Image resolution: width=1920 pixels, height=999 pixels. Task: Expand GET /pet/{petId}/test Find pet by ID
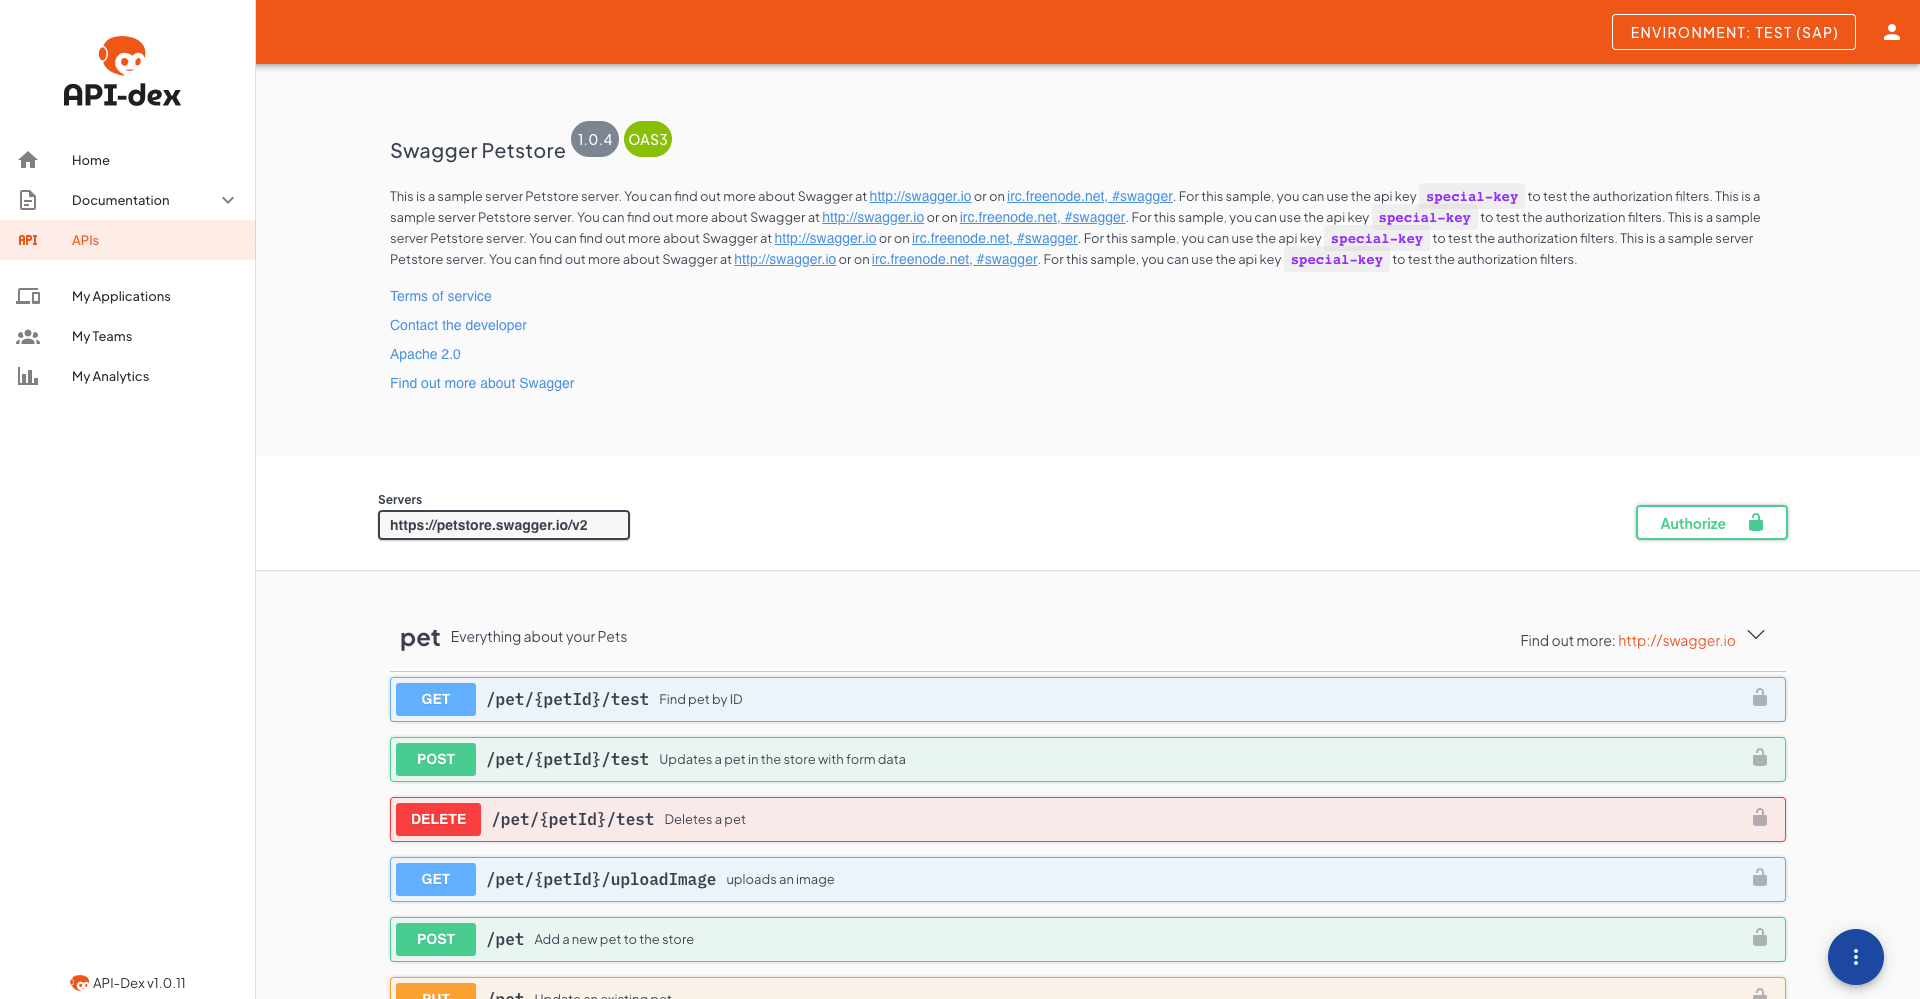point(1088,699)
